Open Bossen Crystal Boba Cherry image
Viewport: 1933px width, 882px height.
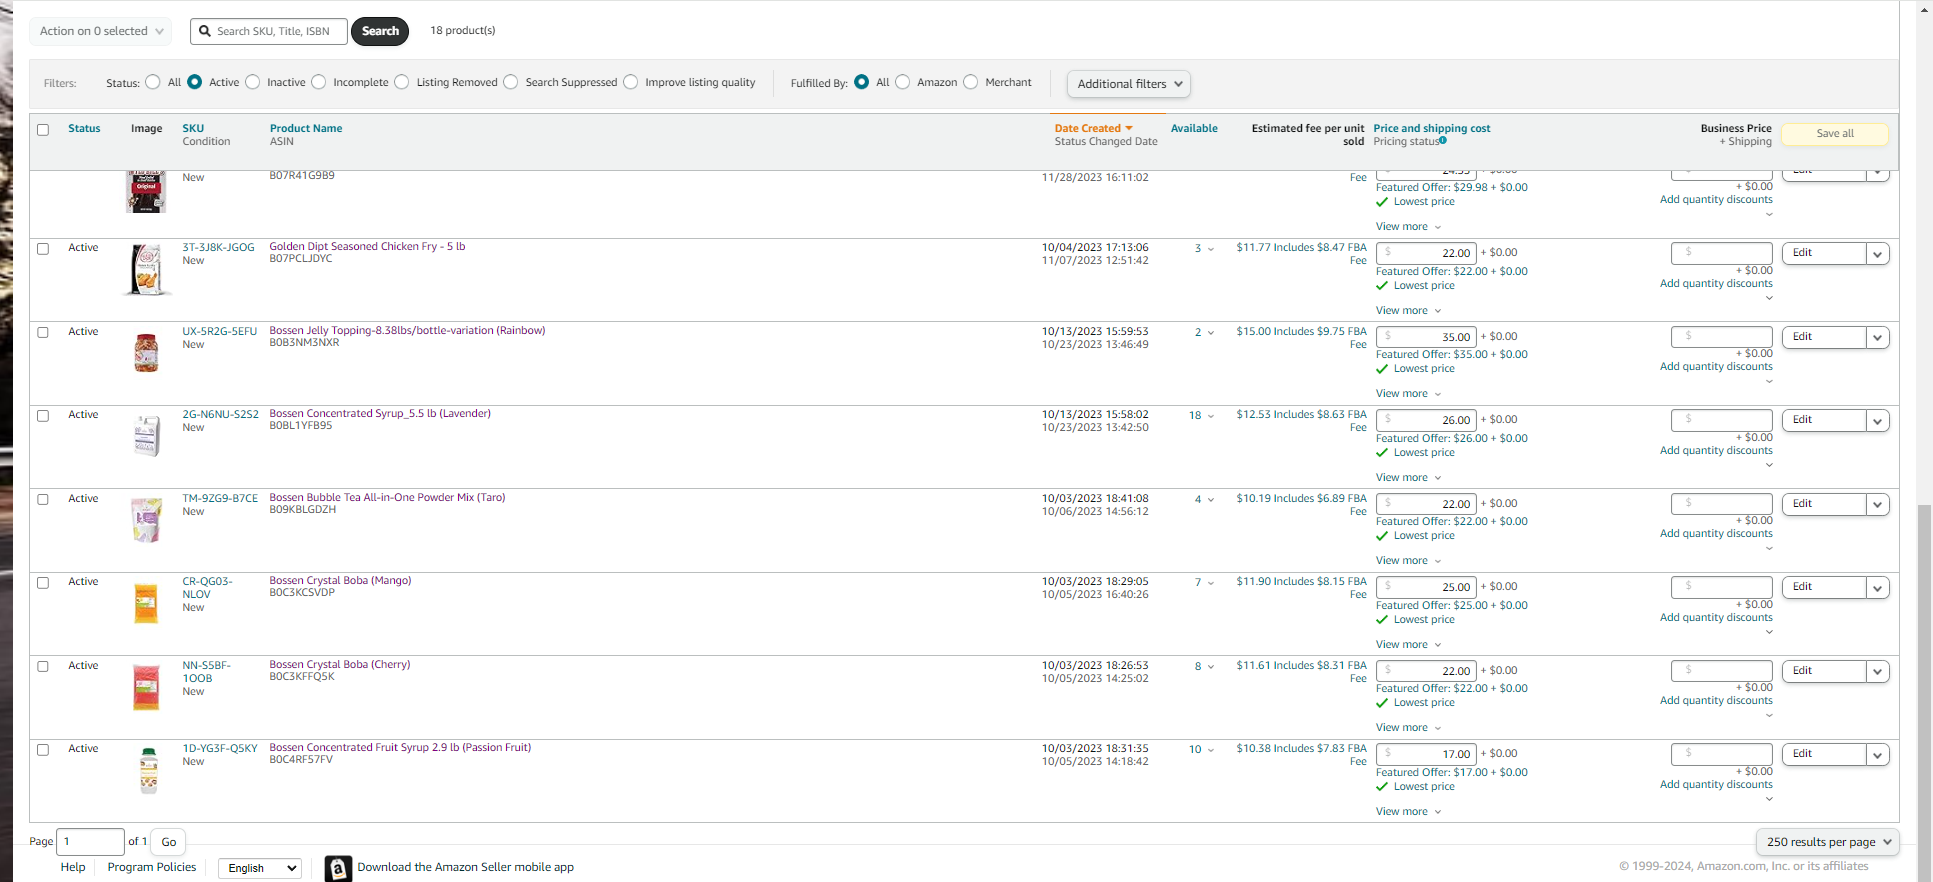point(147,687)
